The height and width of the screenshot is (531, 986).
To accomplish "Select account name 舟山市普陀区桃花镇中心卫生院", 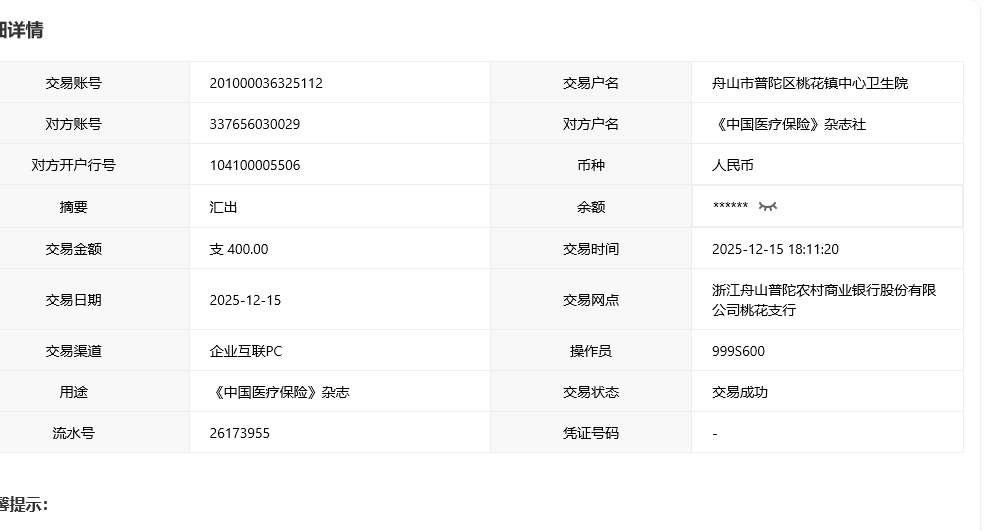I will [810, 83].
